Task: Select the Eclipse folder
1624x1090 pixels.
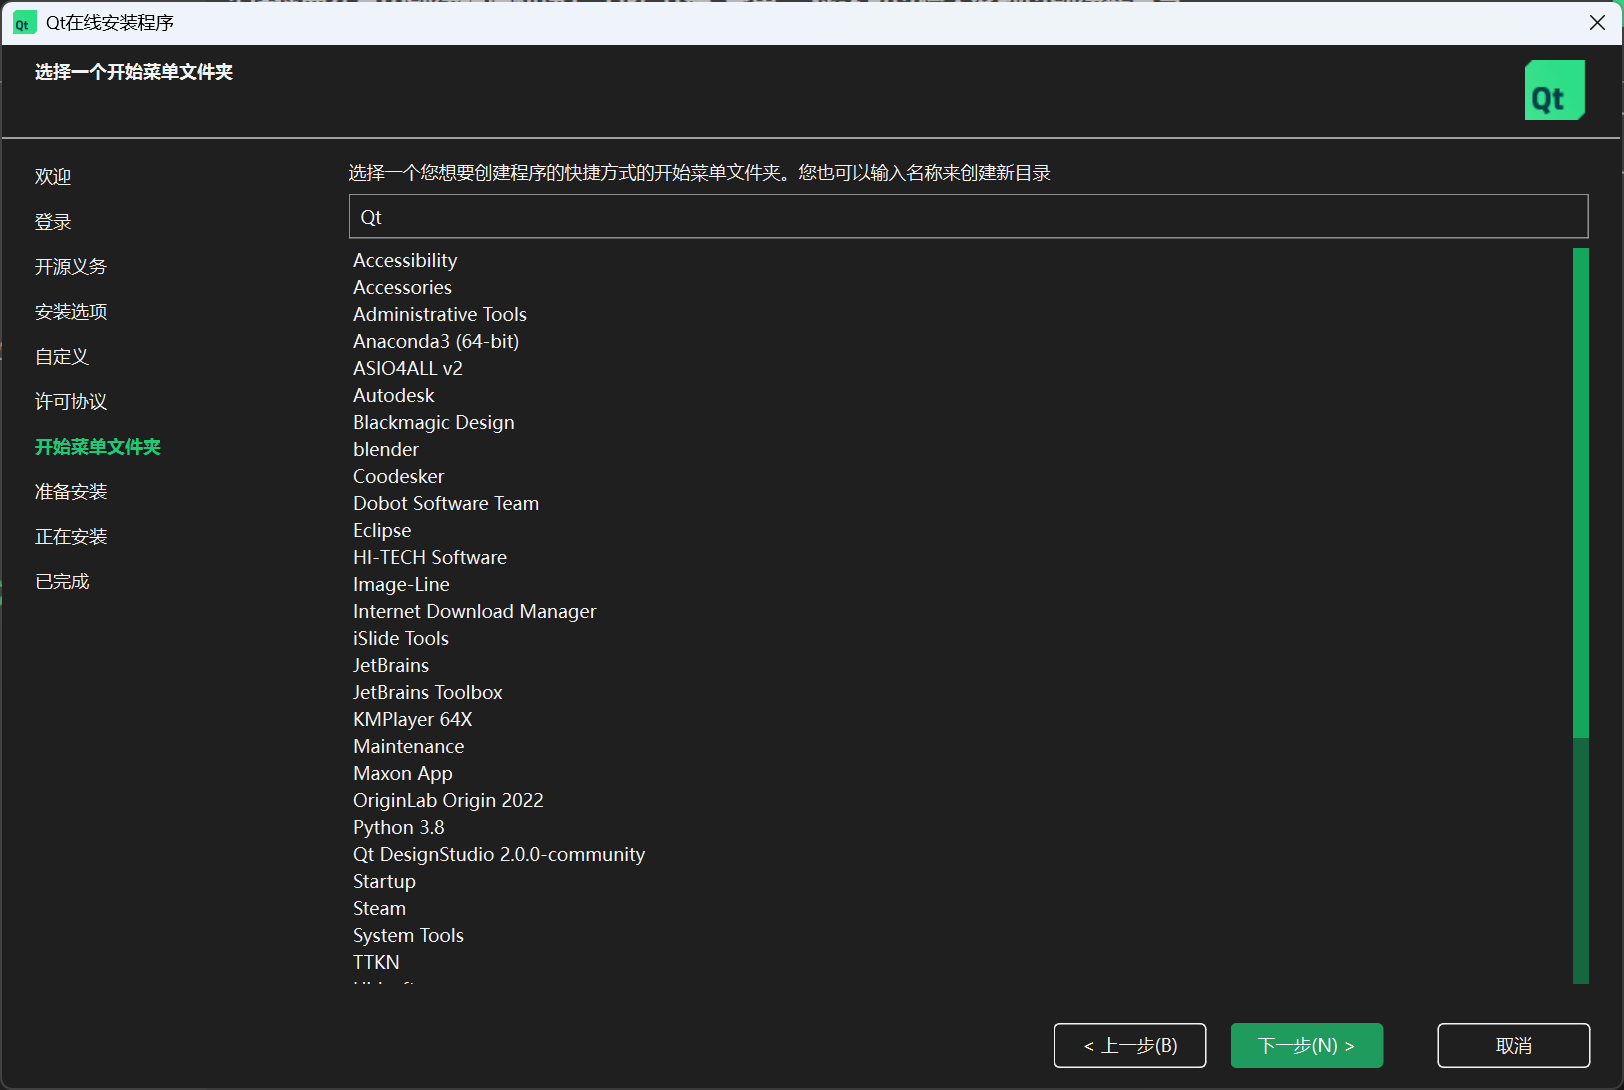Action: click(x=381, y=530)
